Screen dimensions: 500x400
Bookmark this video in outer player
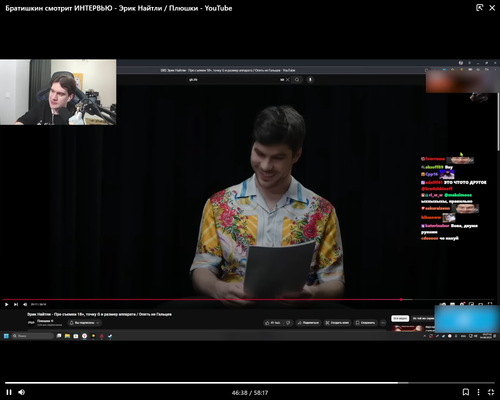pyautogui.click(x=466, y=392)
